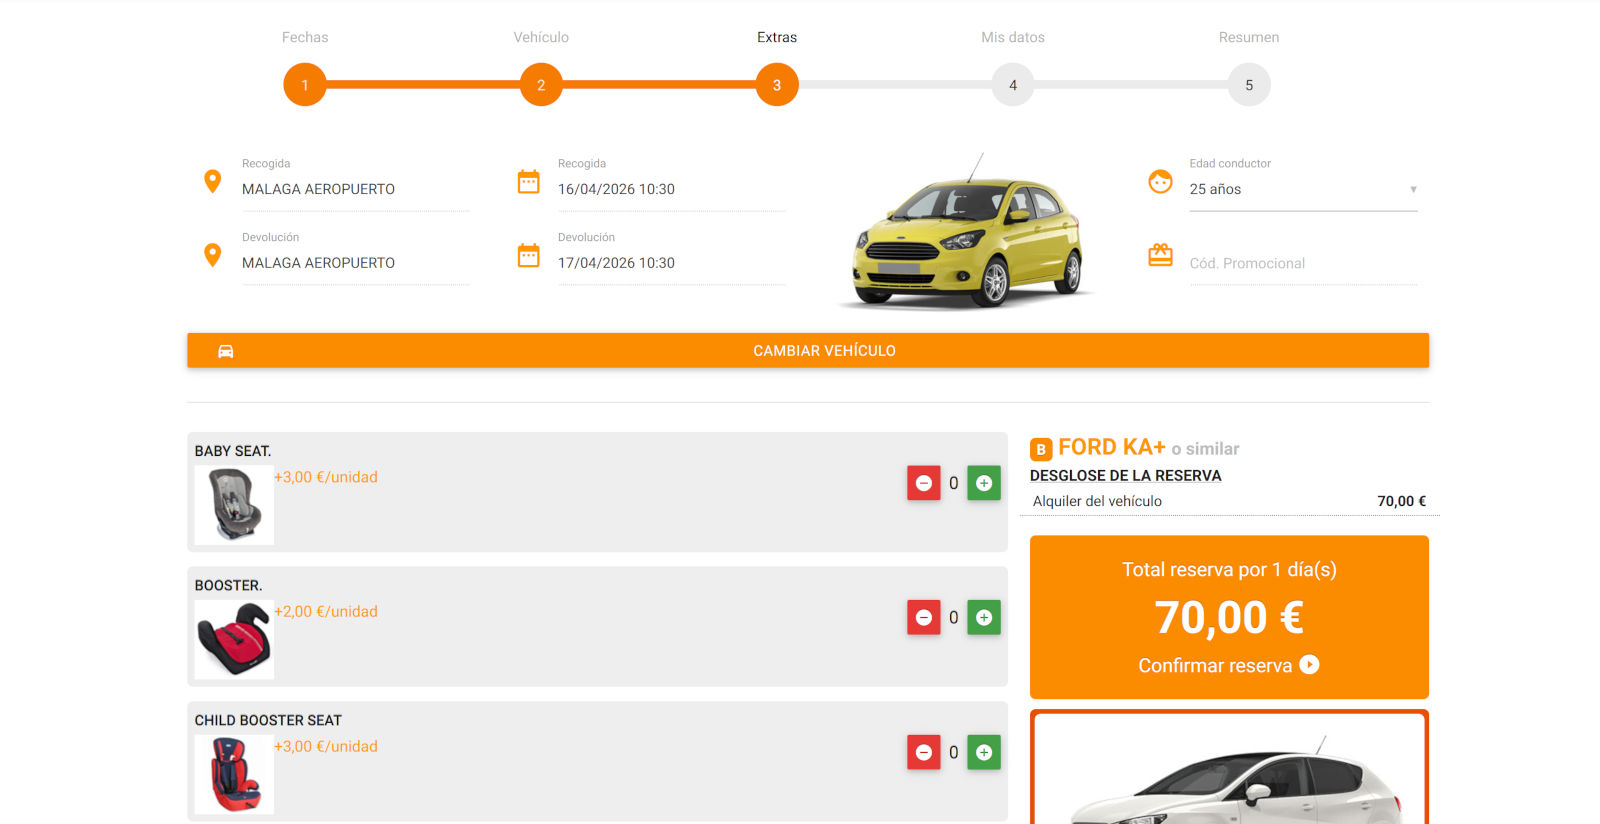Click the return date calendar icon
The width and height of the screenshot is (1600, 824).
tap(528, 256)
